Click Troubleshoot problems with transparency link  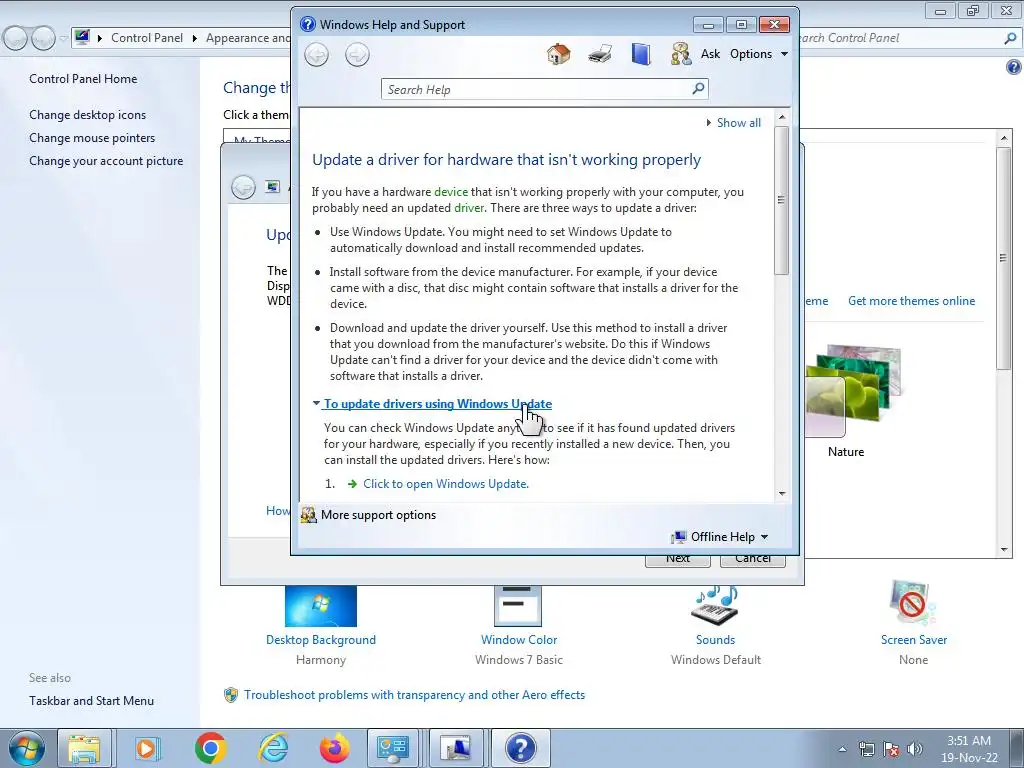pyautogui.click(x=415, y=695)
